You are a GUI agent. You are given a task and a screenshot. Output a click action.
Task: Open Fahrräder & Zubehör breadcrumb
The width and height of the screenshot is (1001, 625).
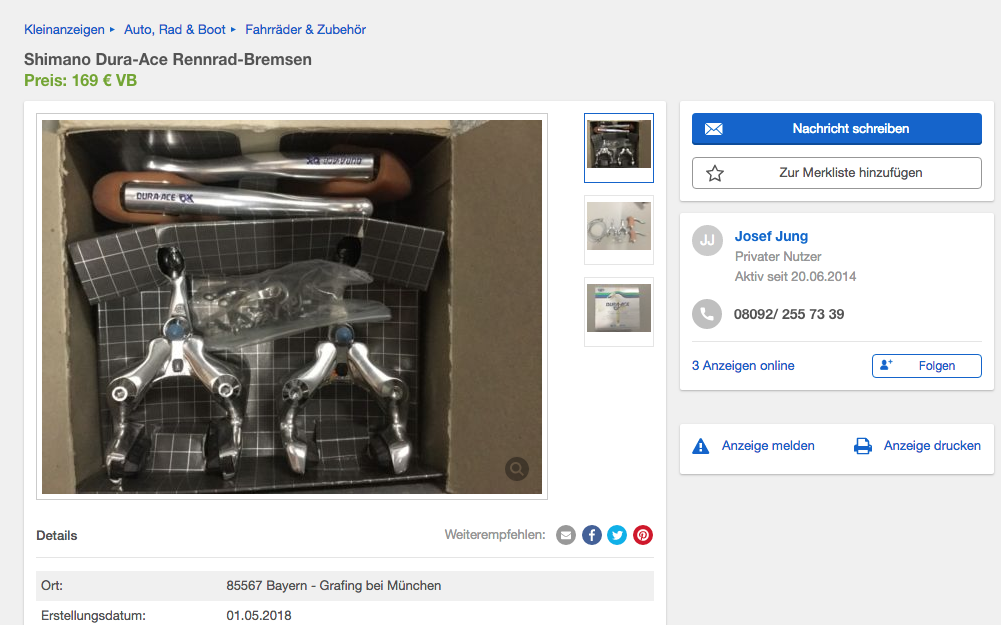[305, 29]
